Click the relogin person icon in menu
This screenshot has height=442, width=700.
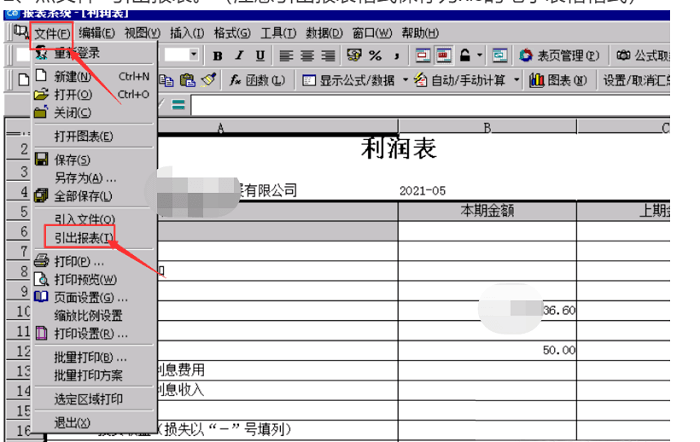click(x=42, y=53)
